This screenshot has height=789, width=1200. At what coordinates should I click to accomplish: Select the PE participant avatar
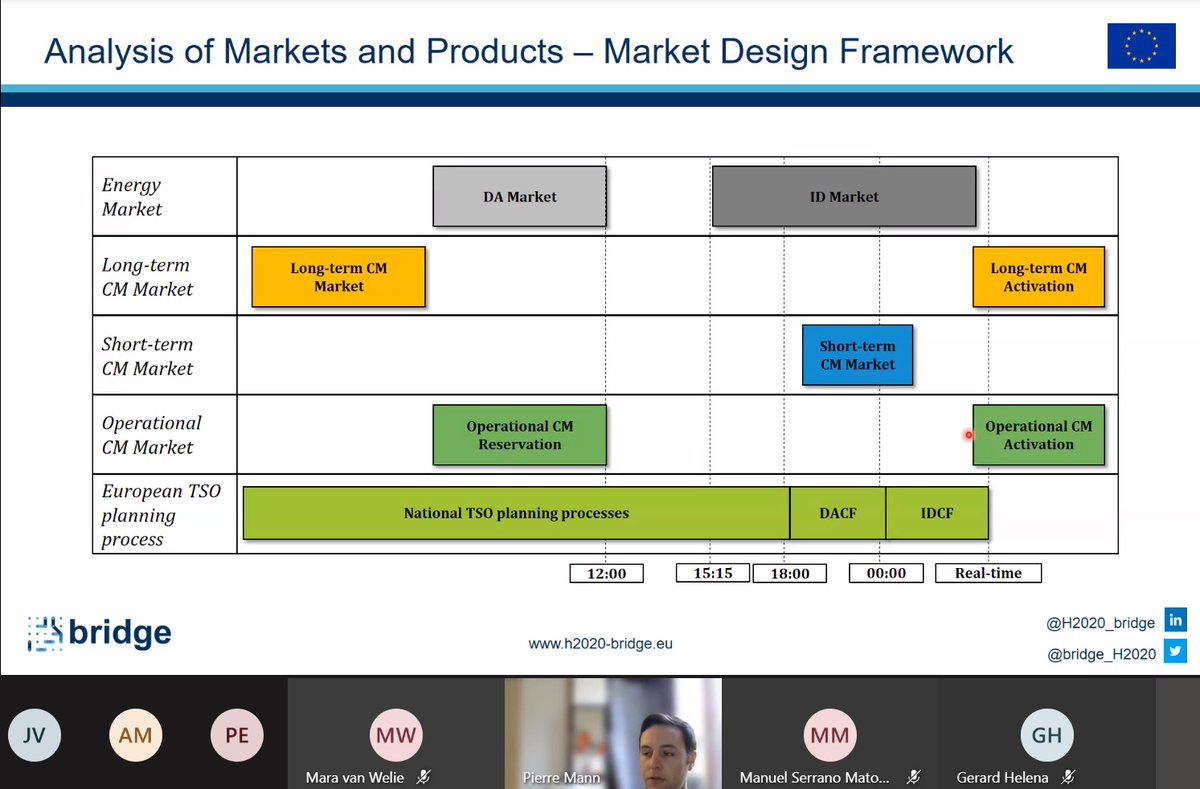237,735
